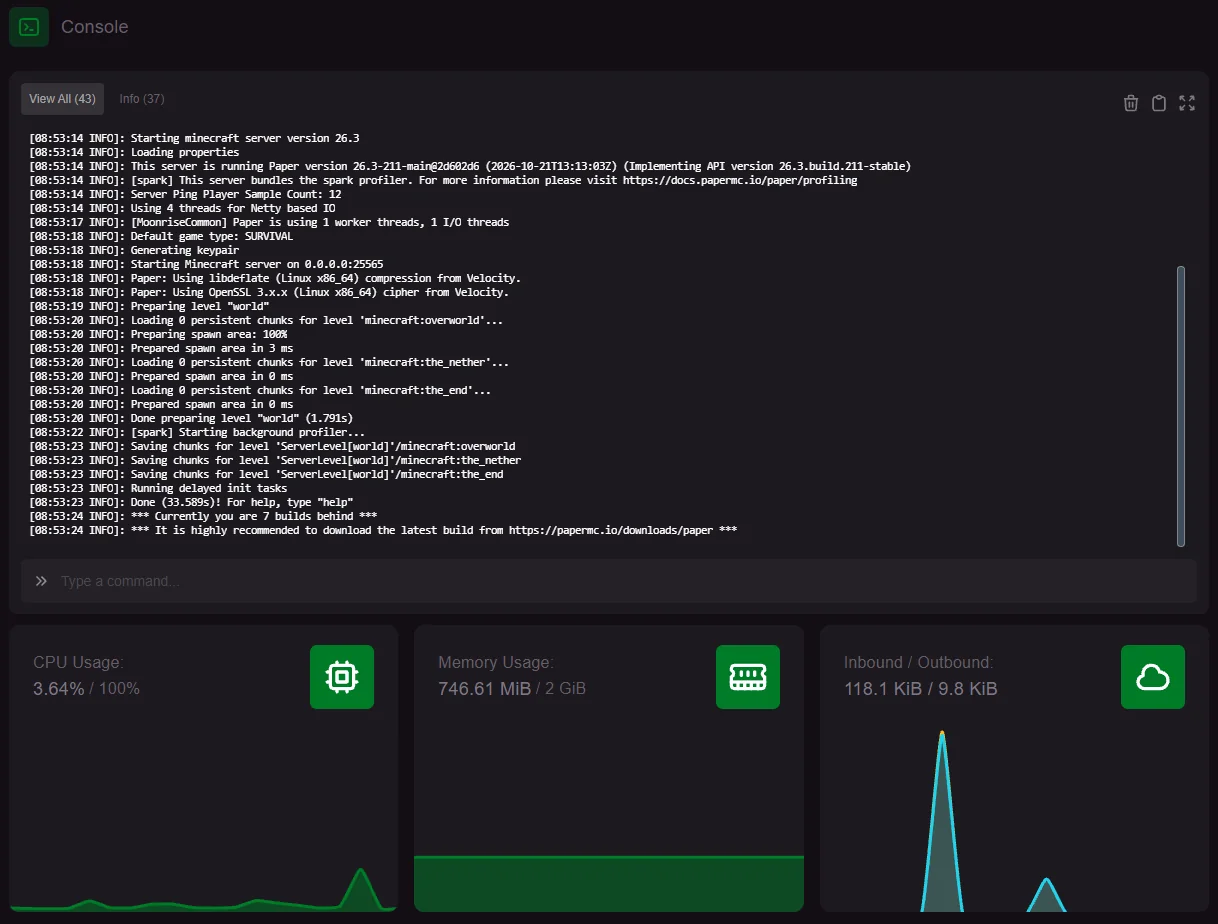Viewport: 1218px width, 924px height.
Task: Click Saving chunks for minecraft:the_nether line
Action: click(x=275, y=460)
